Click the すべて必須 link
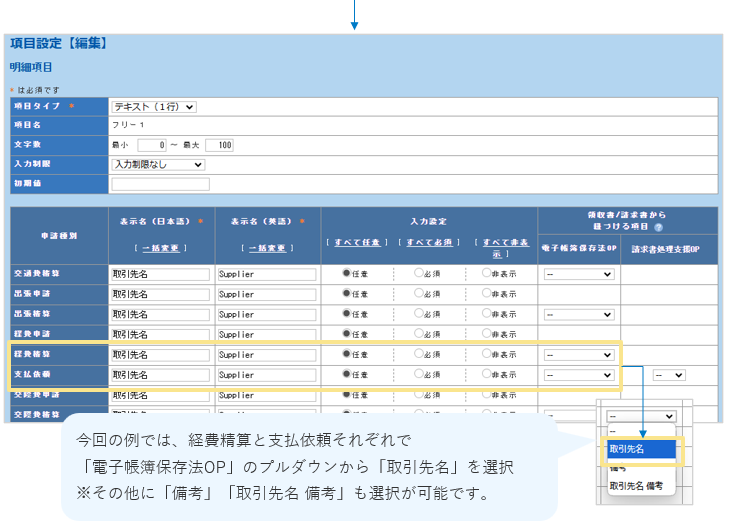Image resolution: width=729 pixels, height=526 pixels. pyautogui.click(x=430, y=242)
